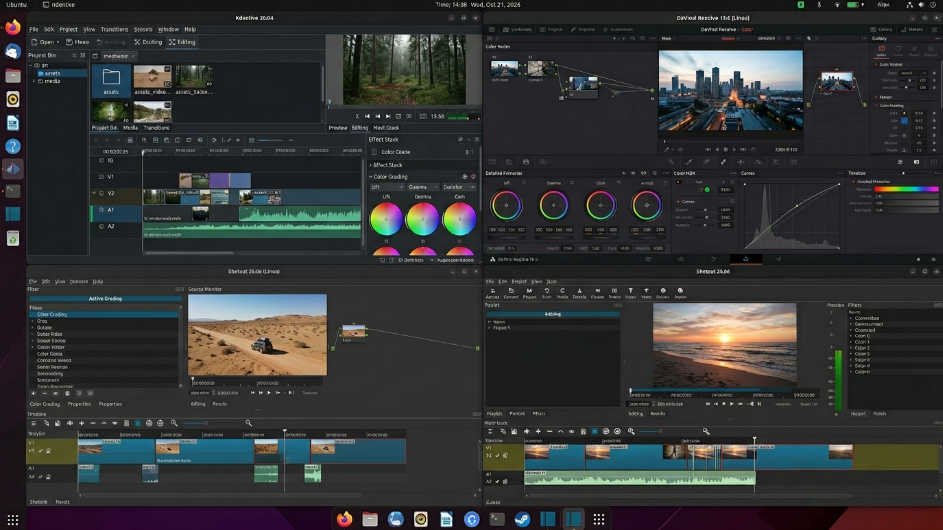This screenshot has height=530, width=943.
Task: Open the eyedropper tool under Resolve's viewer
Action: point(666,149)
